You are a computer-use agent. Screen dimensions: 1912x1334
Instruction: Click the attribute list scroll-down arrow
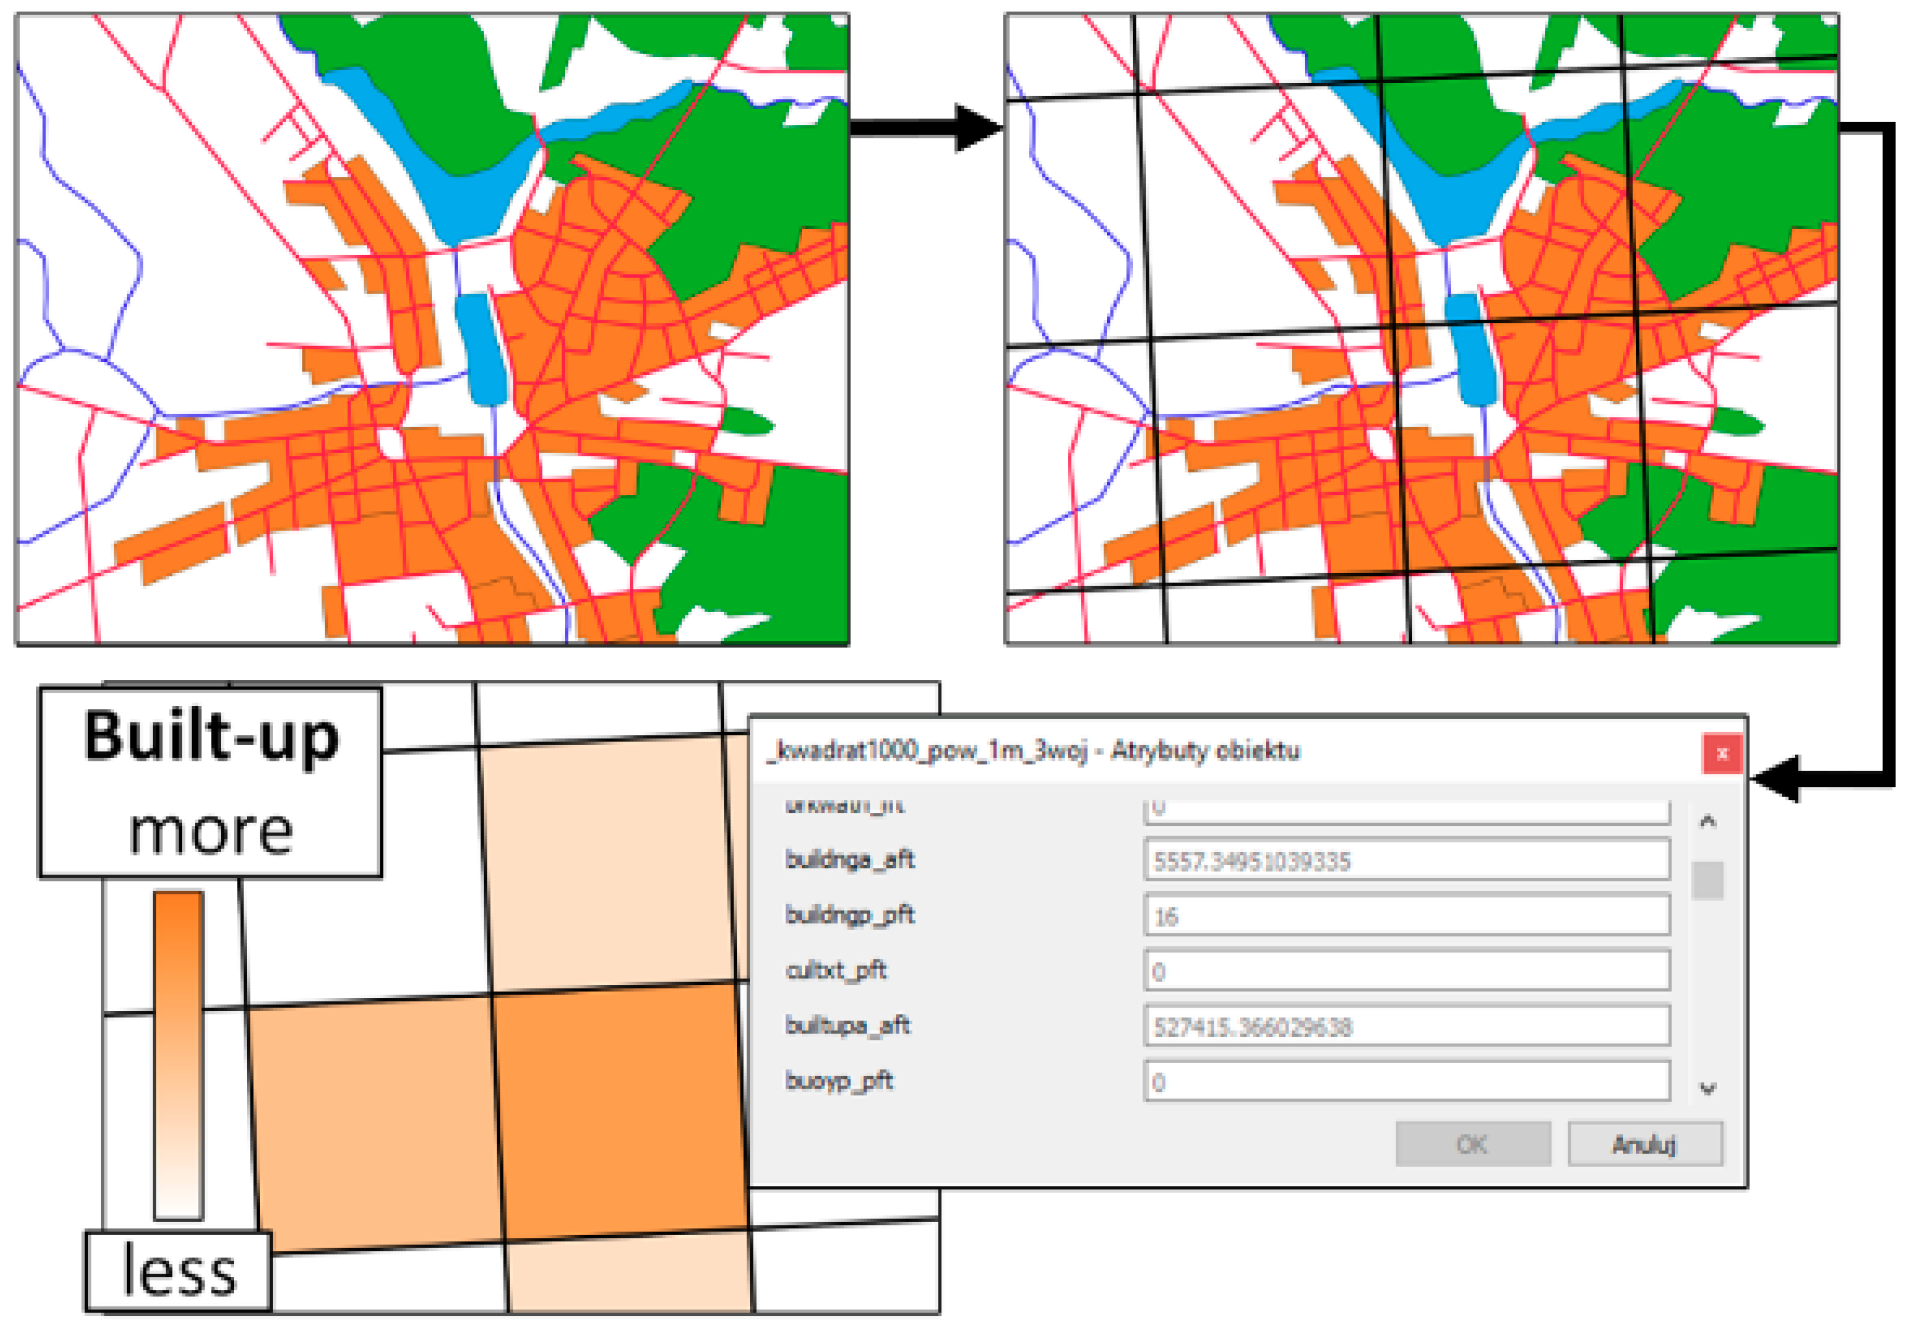click(x=1708, y=1088)
